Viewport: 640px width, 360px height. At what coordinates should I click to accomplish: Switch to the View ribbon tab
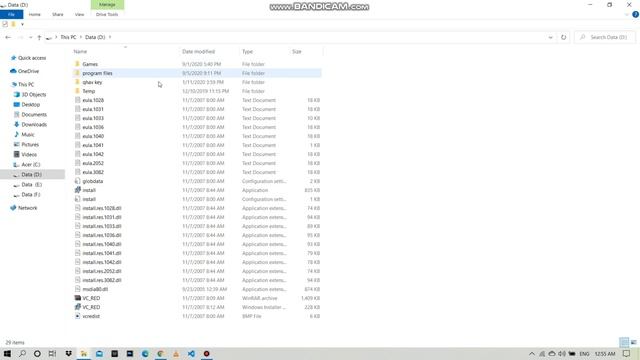click(x=79, y=14)
